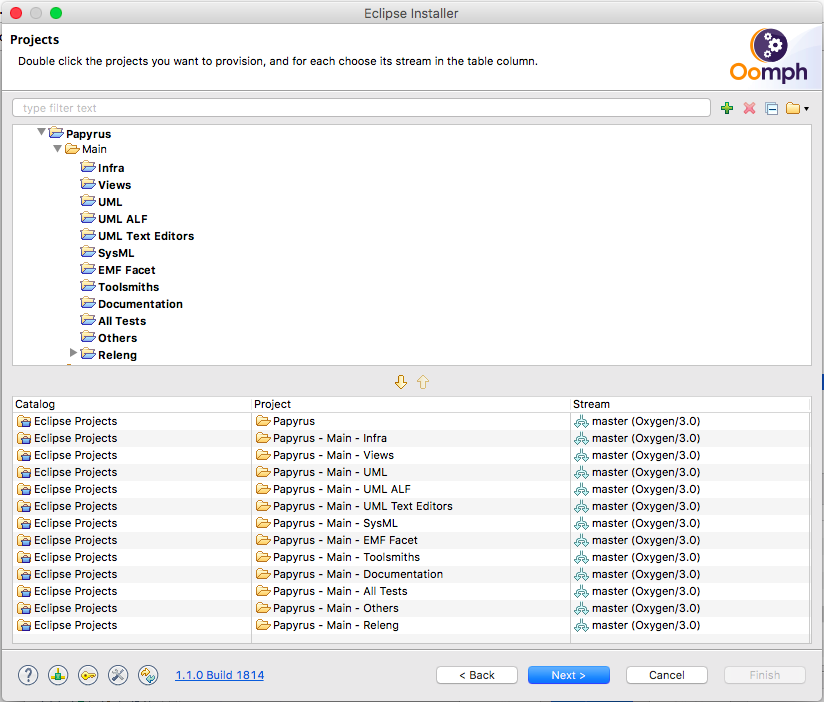
Task: Click the folder icon beside All Tests
Action: coord(88,320)
